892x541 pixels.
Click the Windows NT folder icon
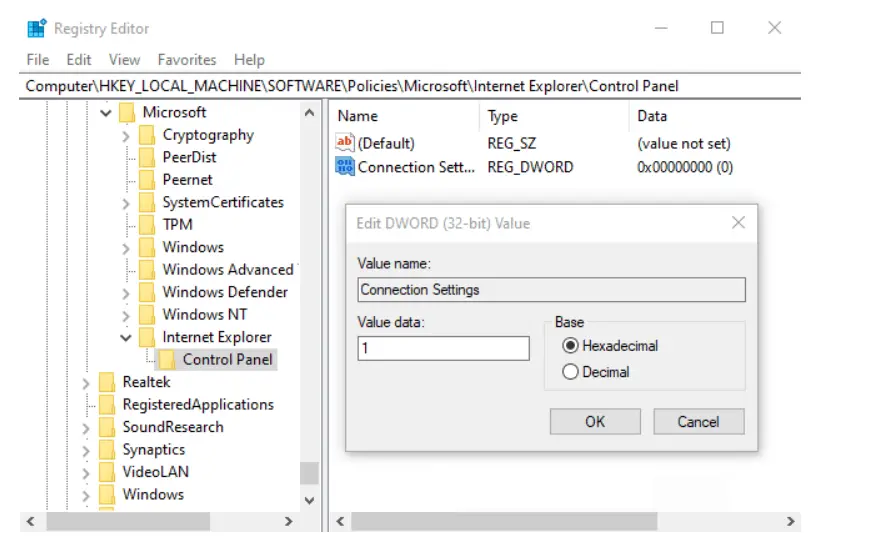pyautogui.click(x=147, y=315)
